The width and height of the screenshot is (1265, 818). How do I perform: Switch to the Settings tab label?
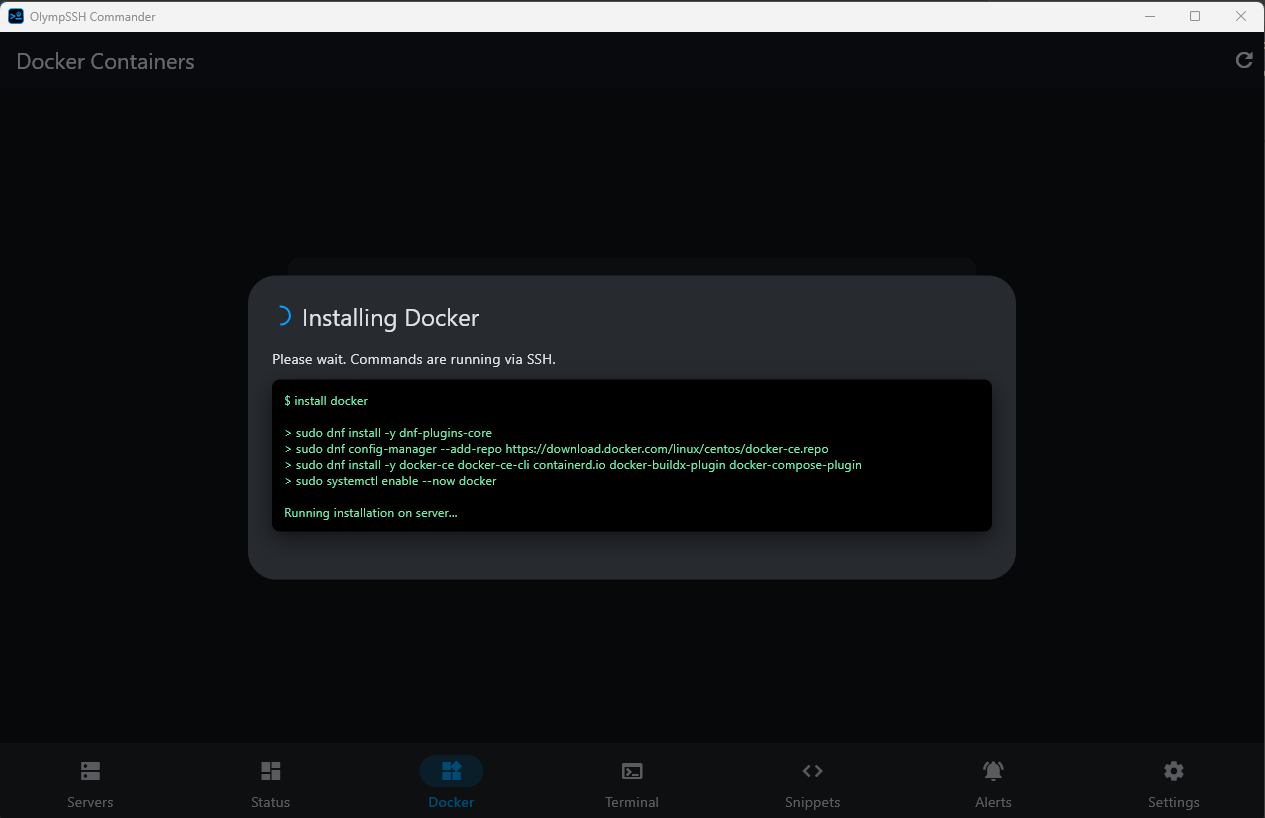point(1174,802)
